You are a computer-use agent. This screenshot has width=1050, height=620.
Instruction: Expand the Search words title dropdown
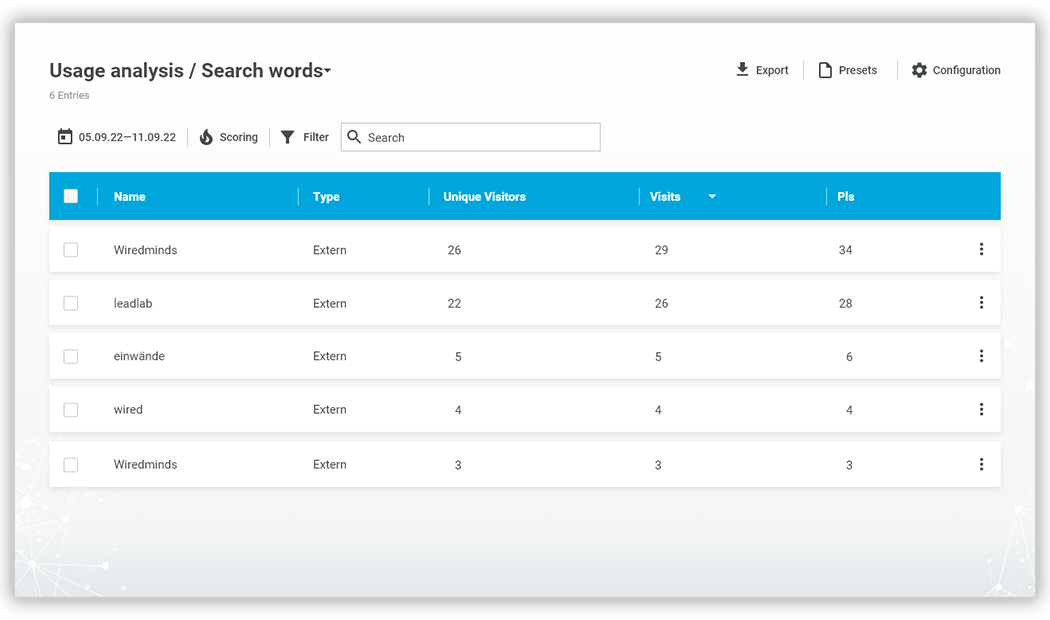(327, 70)
